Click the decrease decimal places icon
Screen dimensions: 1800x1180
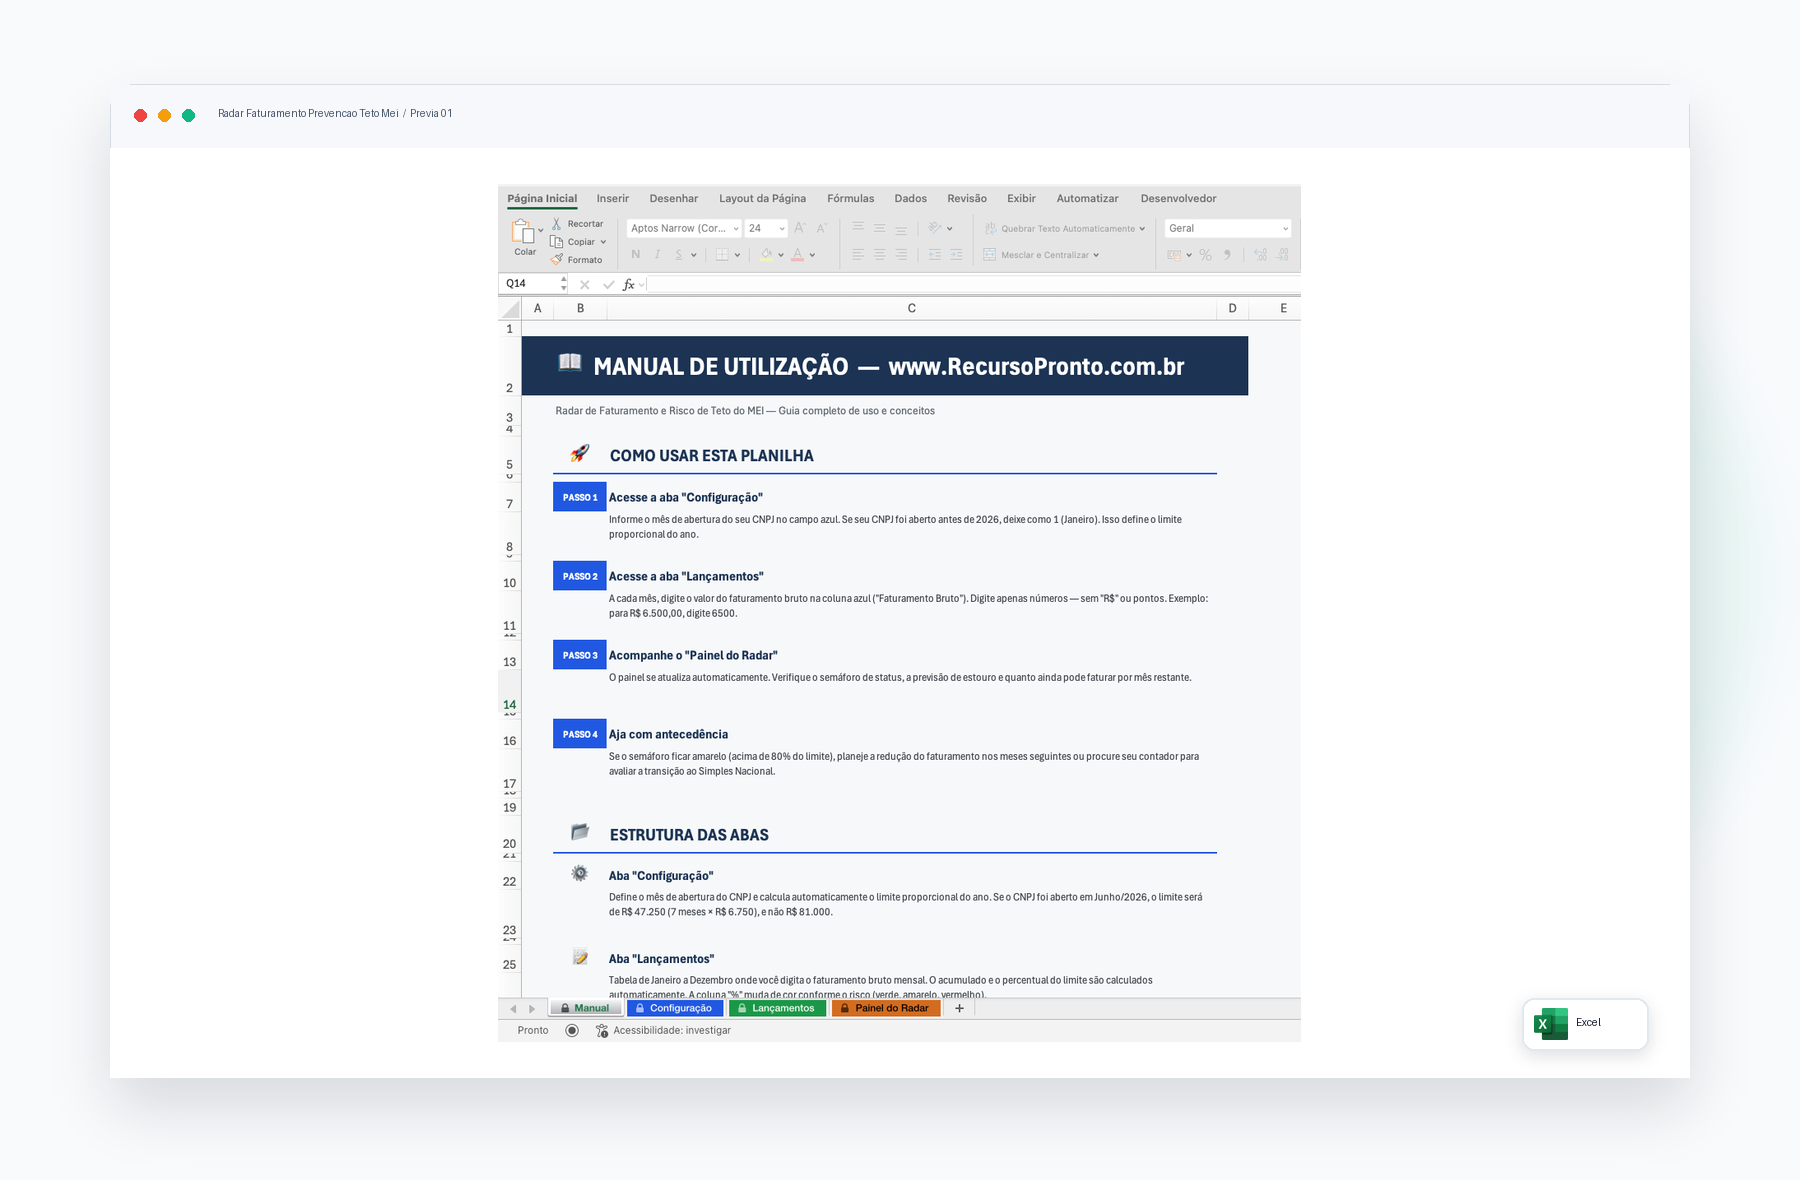[1283, 255]
